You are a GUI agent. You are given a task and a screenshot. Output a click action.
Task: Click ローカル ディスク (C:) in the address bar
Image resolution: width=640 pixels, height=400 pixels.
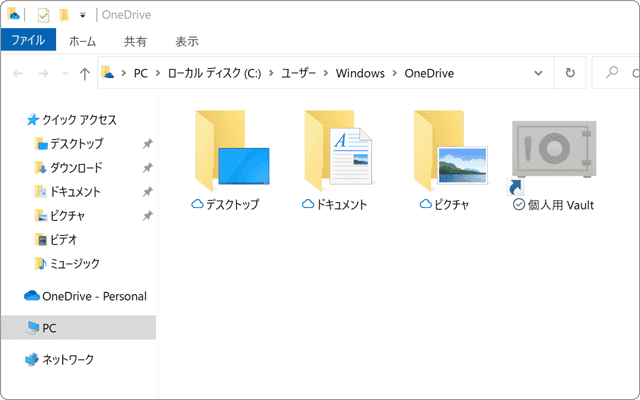tap(214, 73)
